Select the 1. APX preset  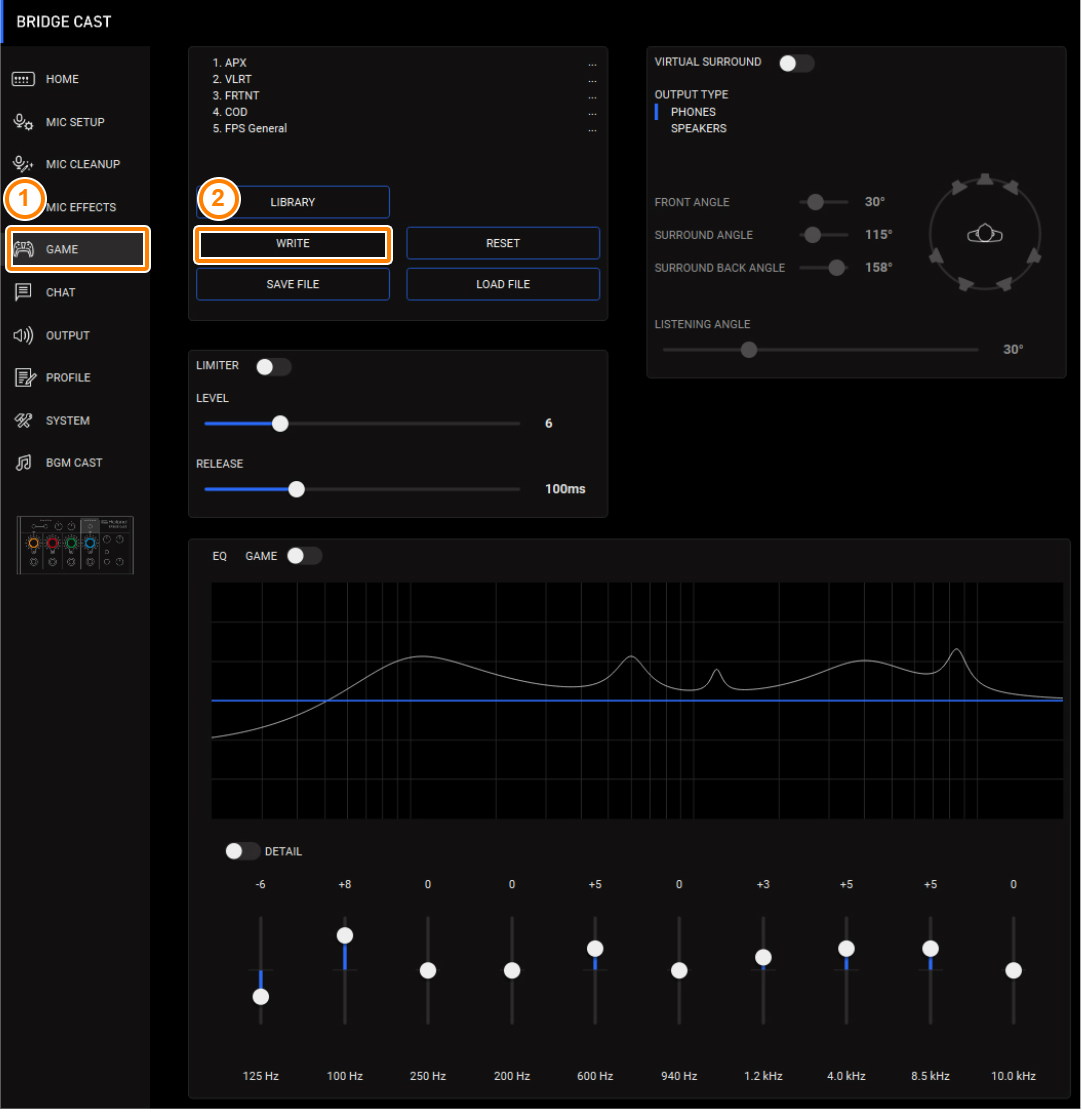pos(229,63)
